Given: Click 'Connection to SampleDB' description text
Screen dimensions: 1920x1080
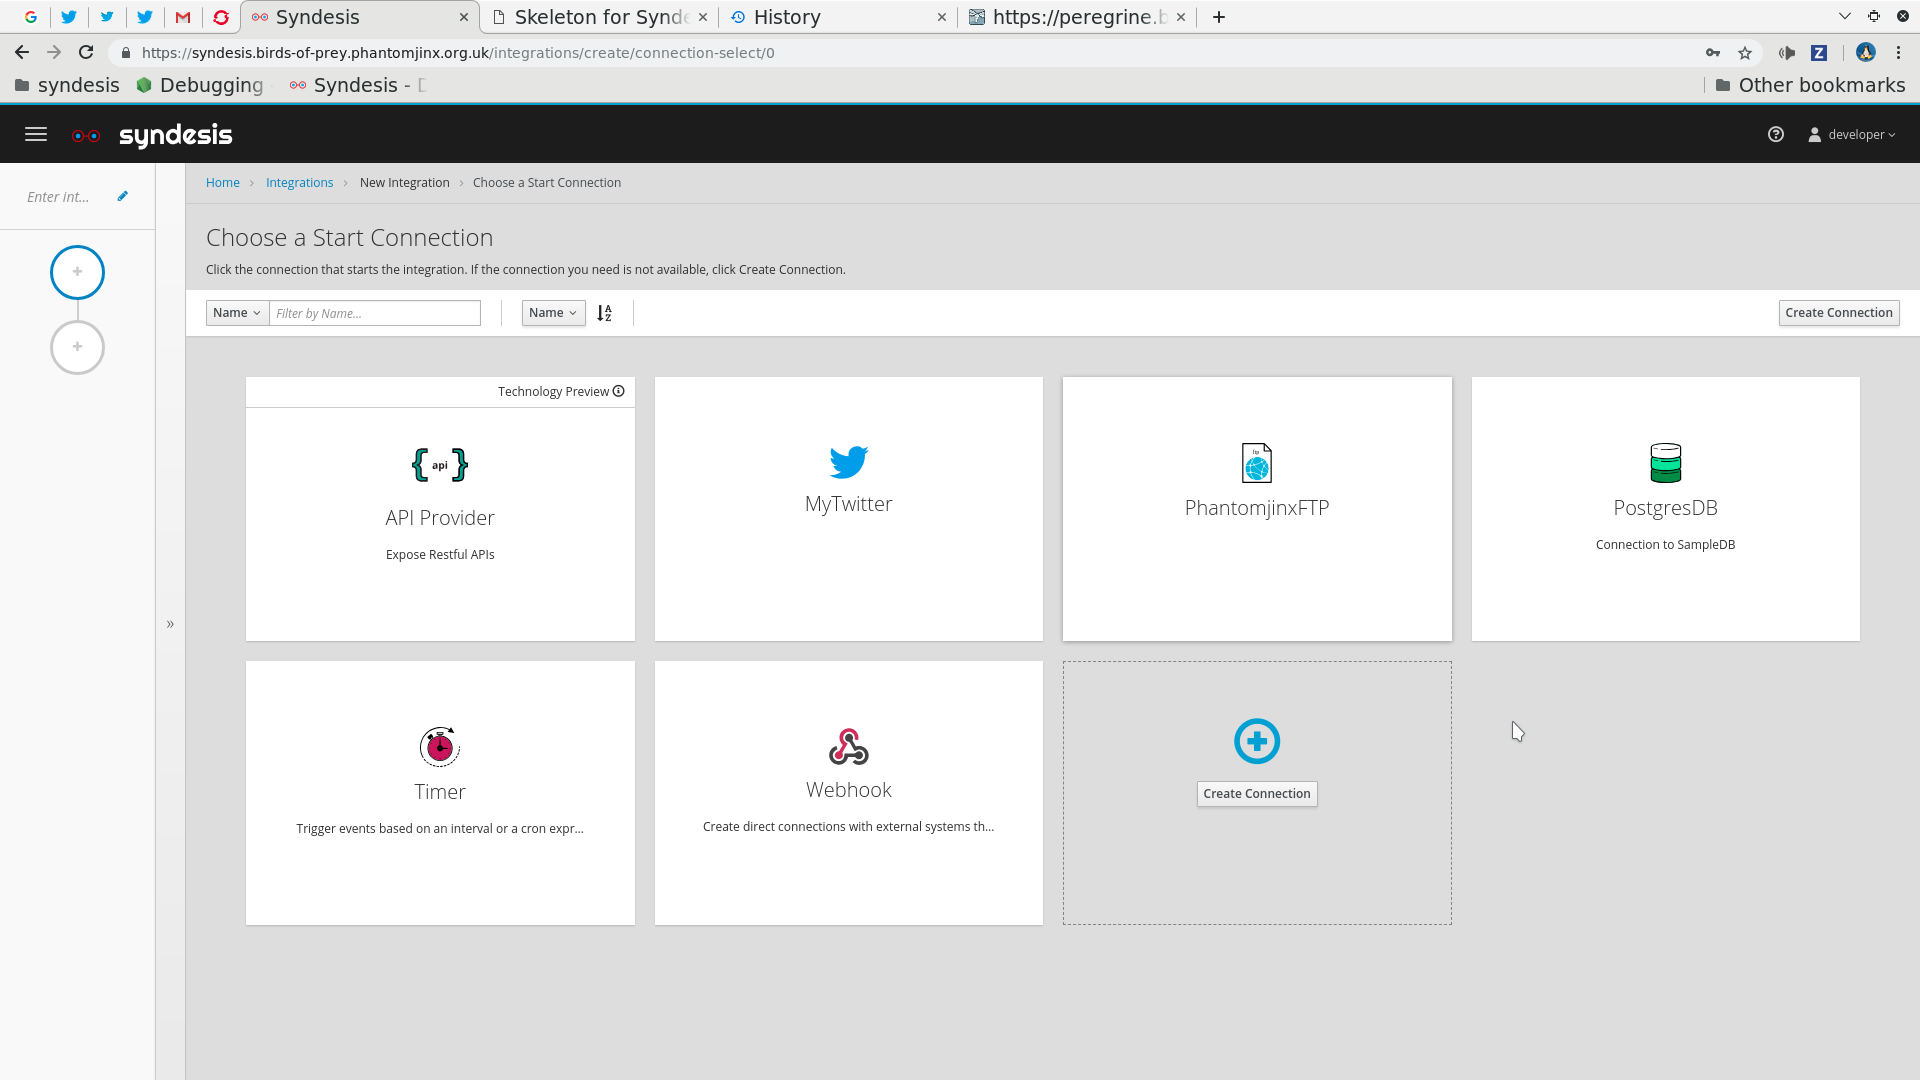Looking at the screenshot, I should 1666,545.
